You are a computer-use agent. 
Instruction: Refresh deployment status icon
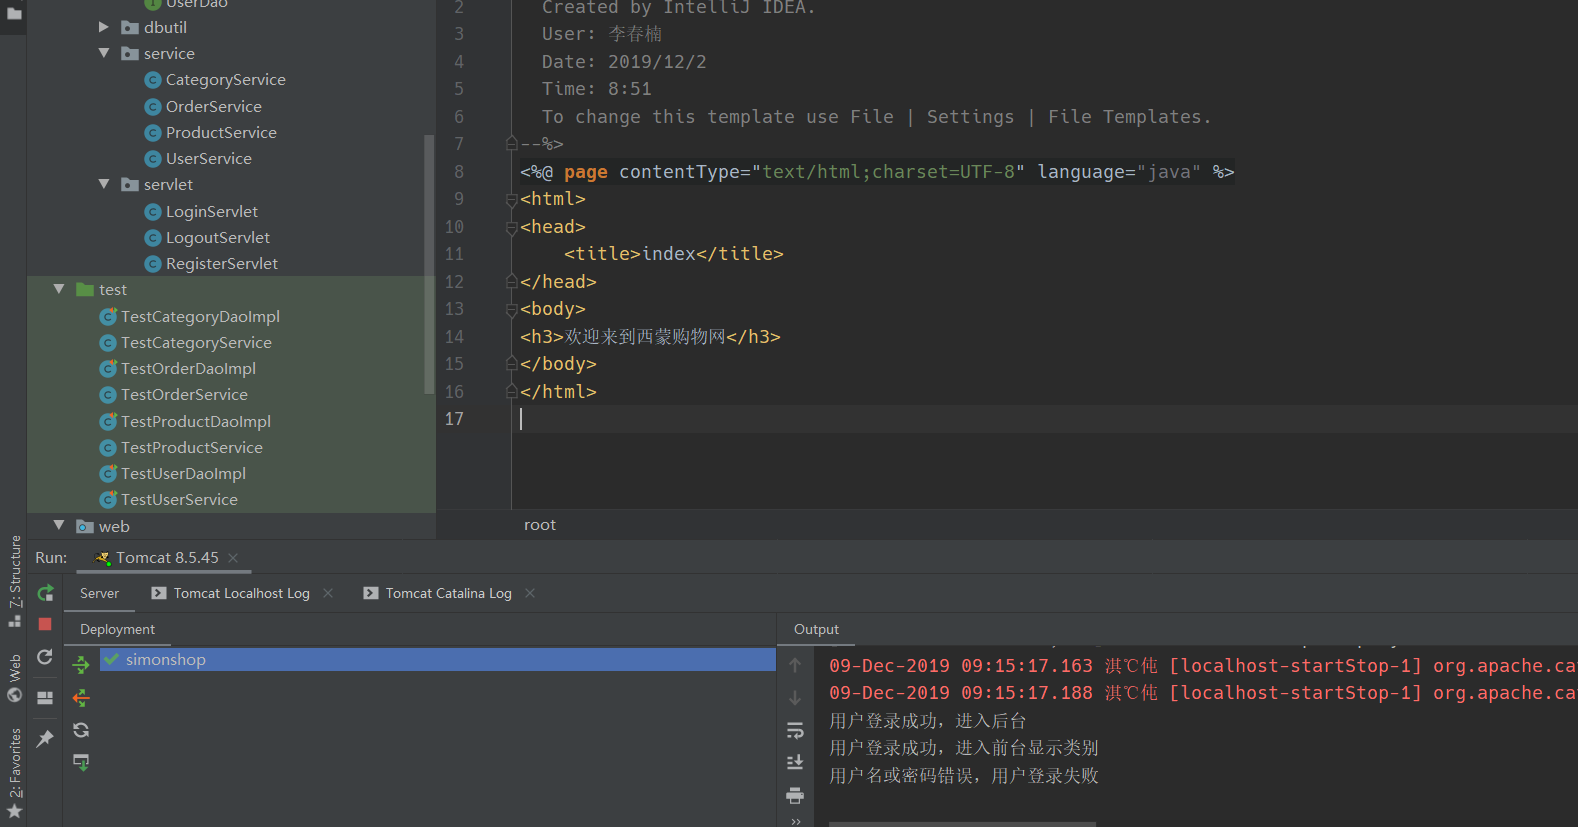pos(81,730)
